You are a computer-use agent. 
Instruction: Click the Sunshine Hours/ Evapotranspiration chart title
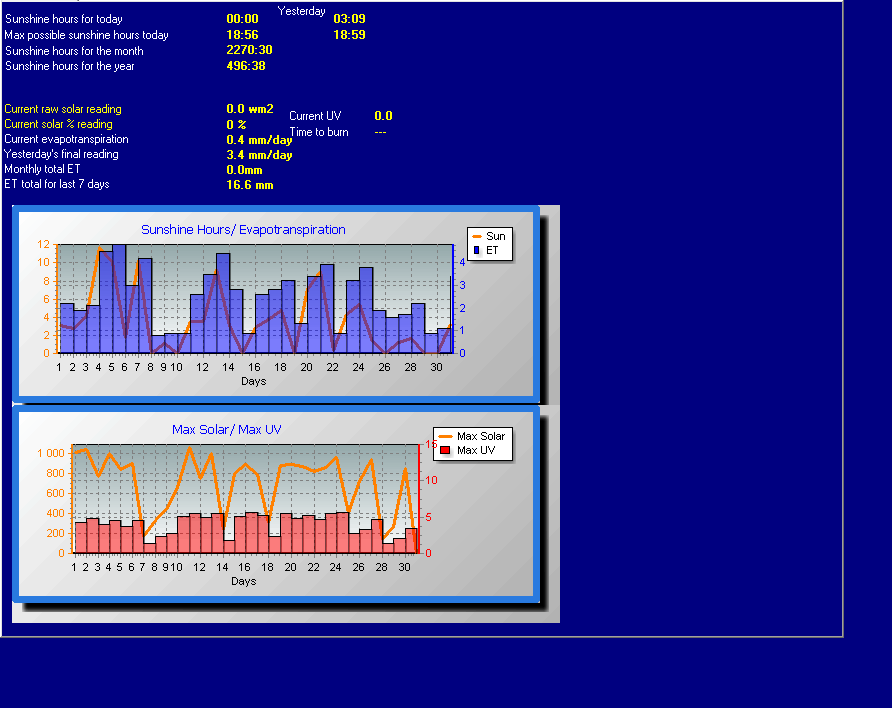click(243, 230)
